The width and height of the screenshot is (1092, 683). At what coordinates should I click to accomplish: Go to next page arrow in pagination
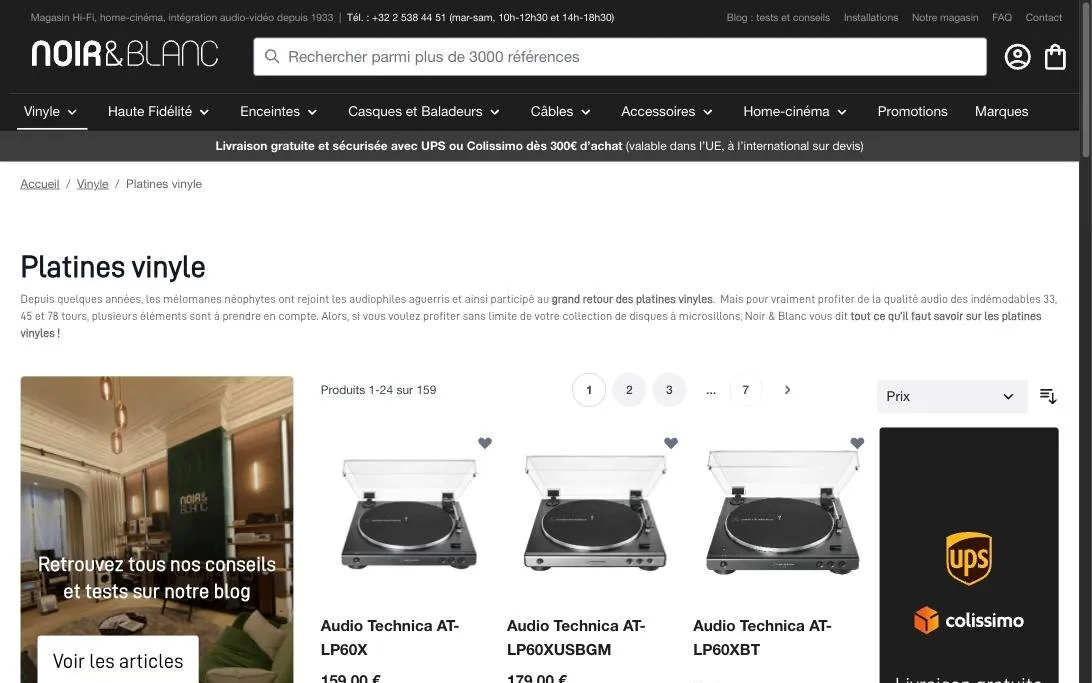pos(787,390)
